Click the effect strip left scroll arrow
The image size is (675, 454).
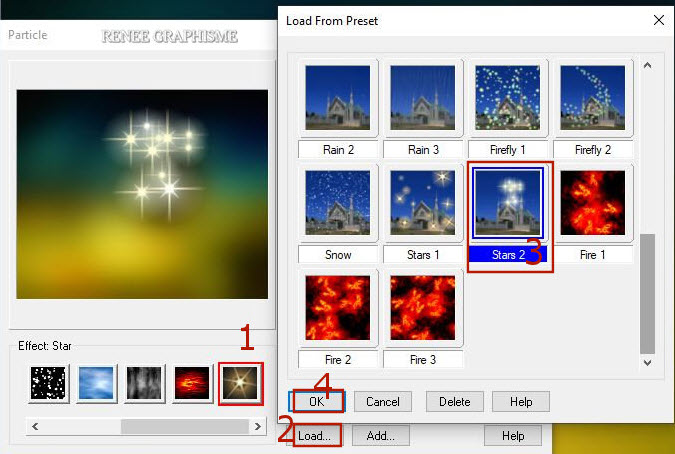click(35, 426)
